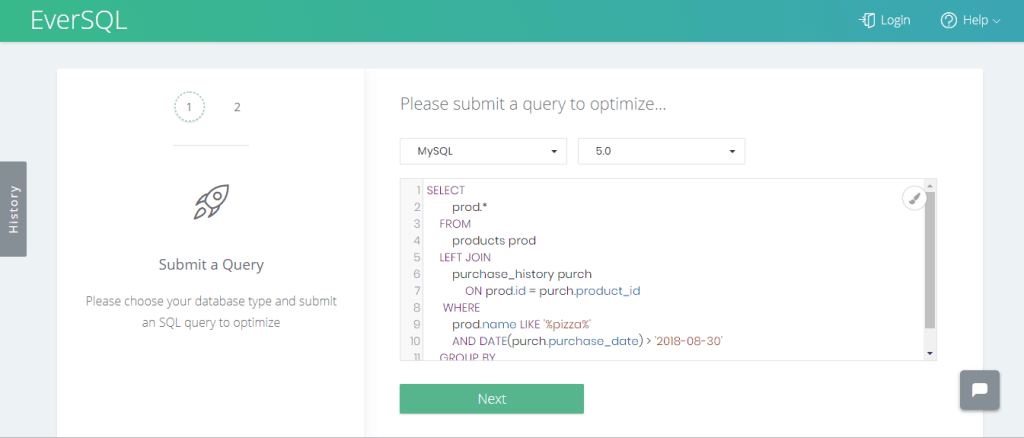Click the Help question mark icon

point(948,20)
